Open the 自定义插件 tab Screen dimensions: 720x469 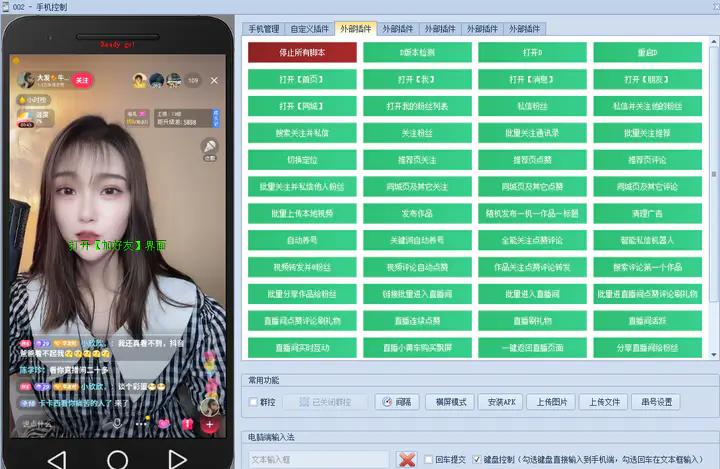click(x=309, y=29)
